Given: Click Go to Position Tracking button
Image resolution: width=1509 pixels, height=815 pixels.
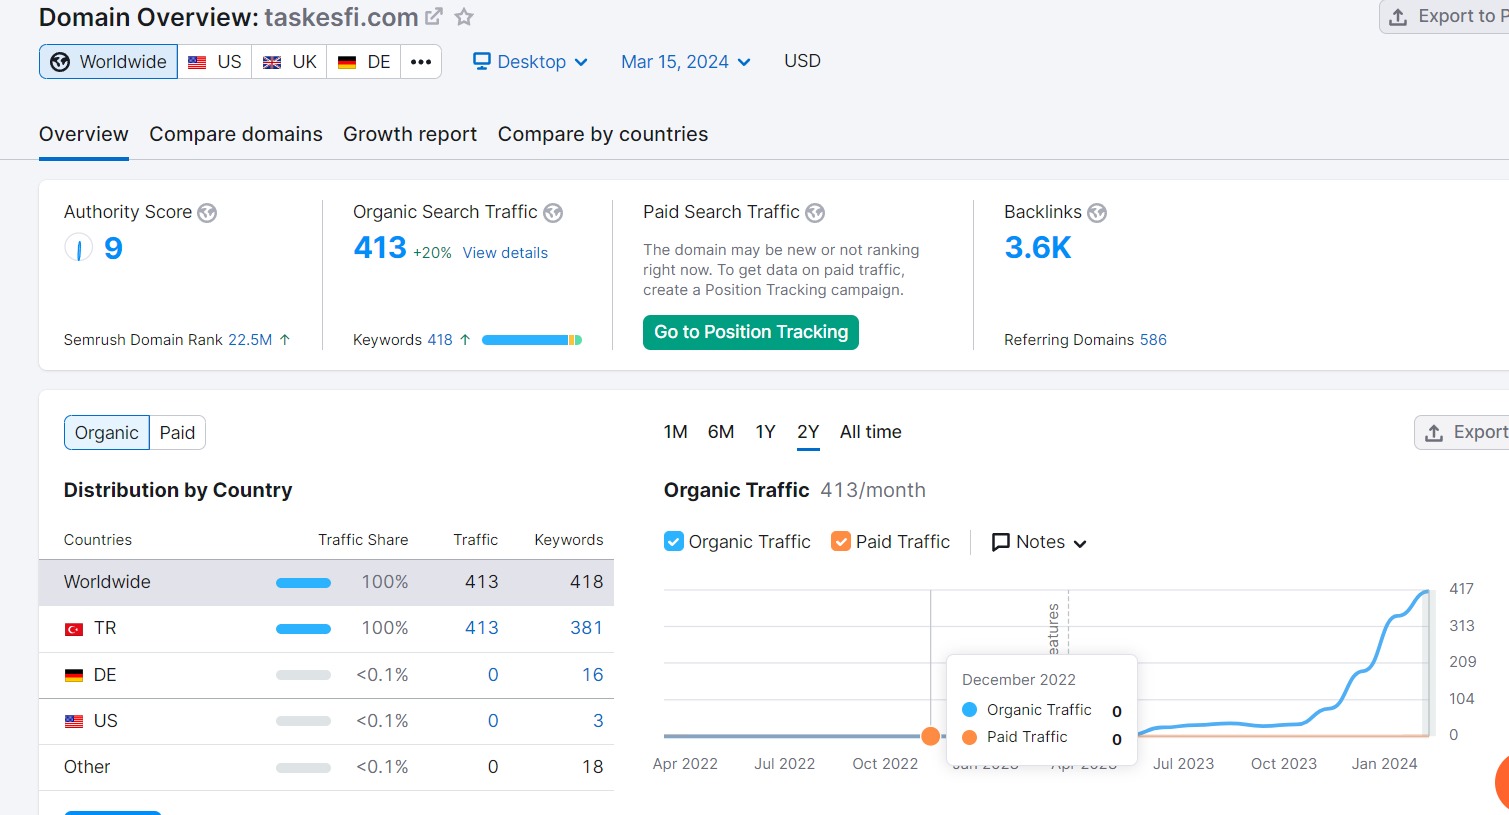Looking at the screenshot, I should click(751, 332).
